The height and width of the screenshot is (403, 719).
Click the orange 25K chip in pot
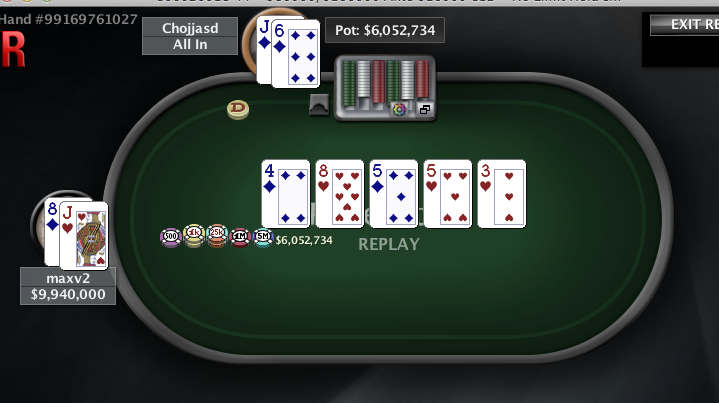[217, 236]
